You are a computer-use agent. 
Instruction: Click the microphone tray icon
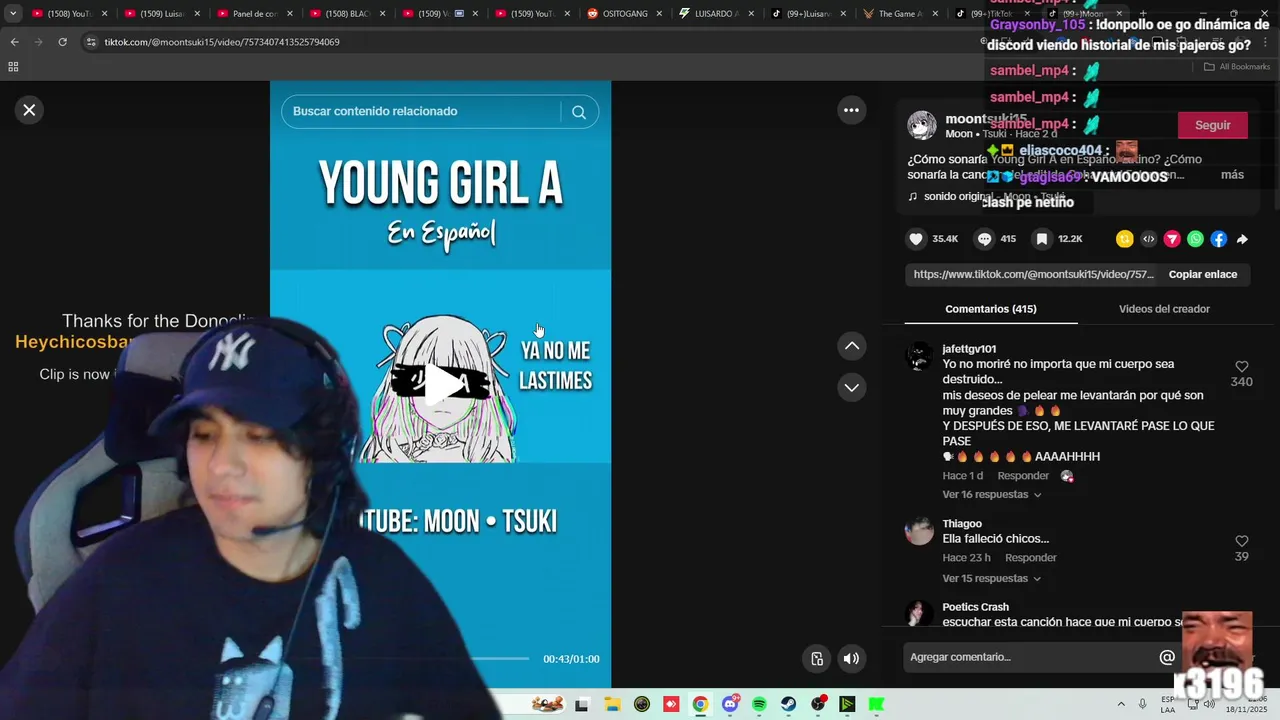pyautogui.click(x=1142, y=704)
